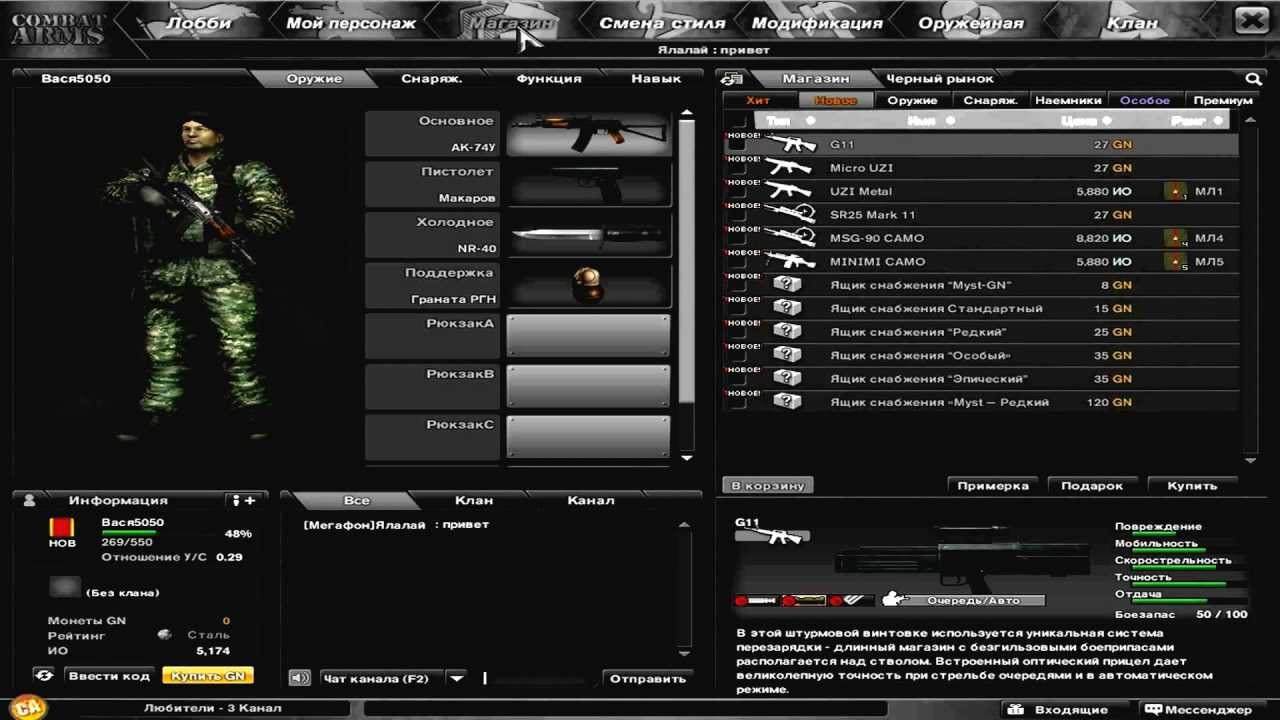Click the chat message input field

point(538,678)
